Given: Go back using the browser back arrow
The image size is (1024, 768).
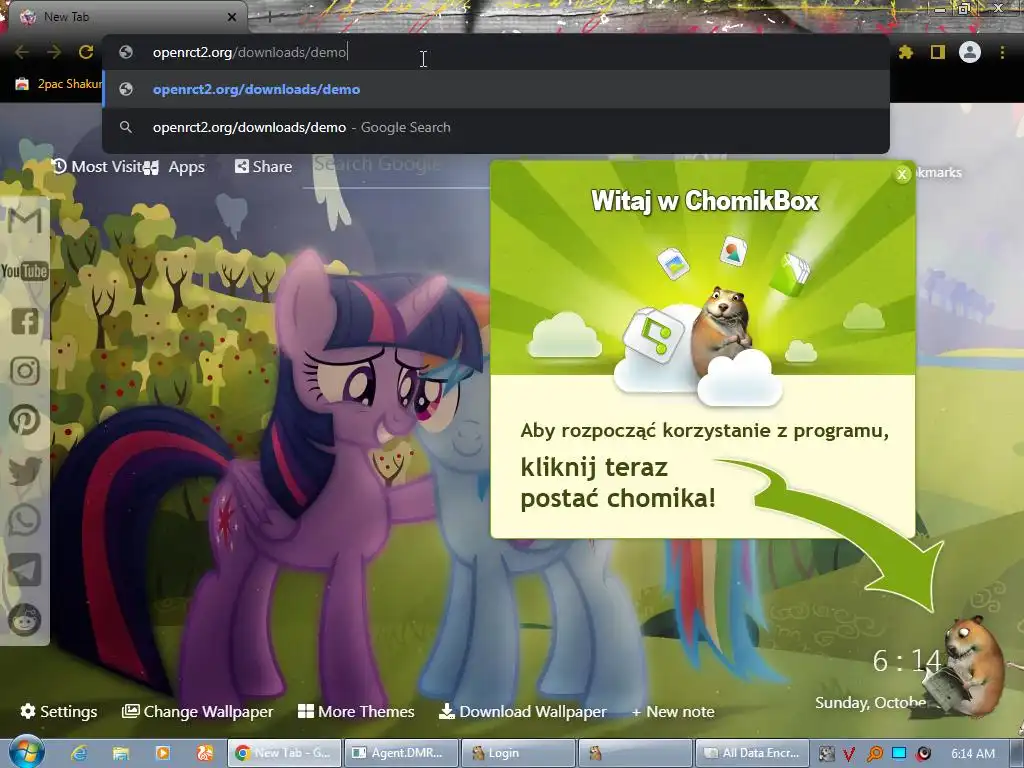Looking at the screenshot, I should pos(22,52).
